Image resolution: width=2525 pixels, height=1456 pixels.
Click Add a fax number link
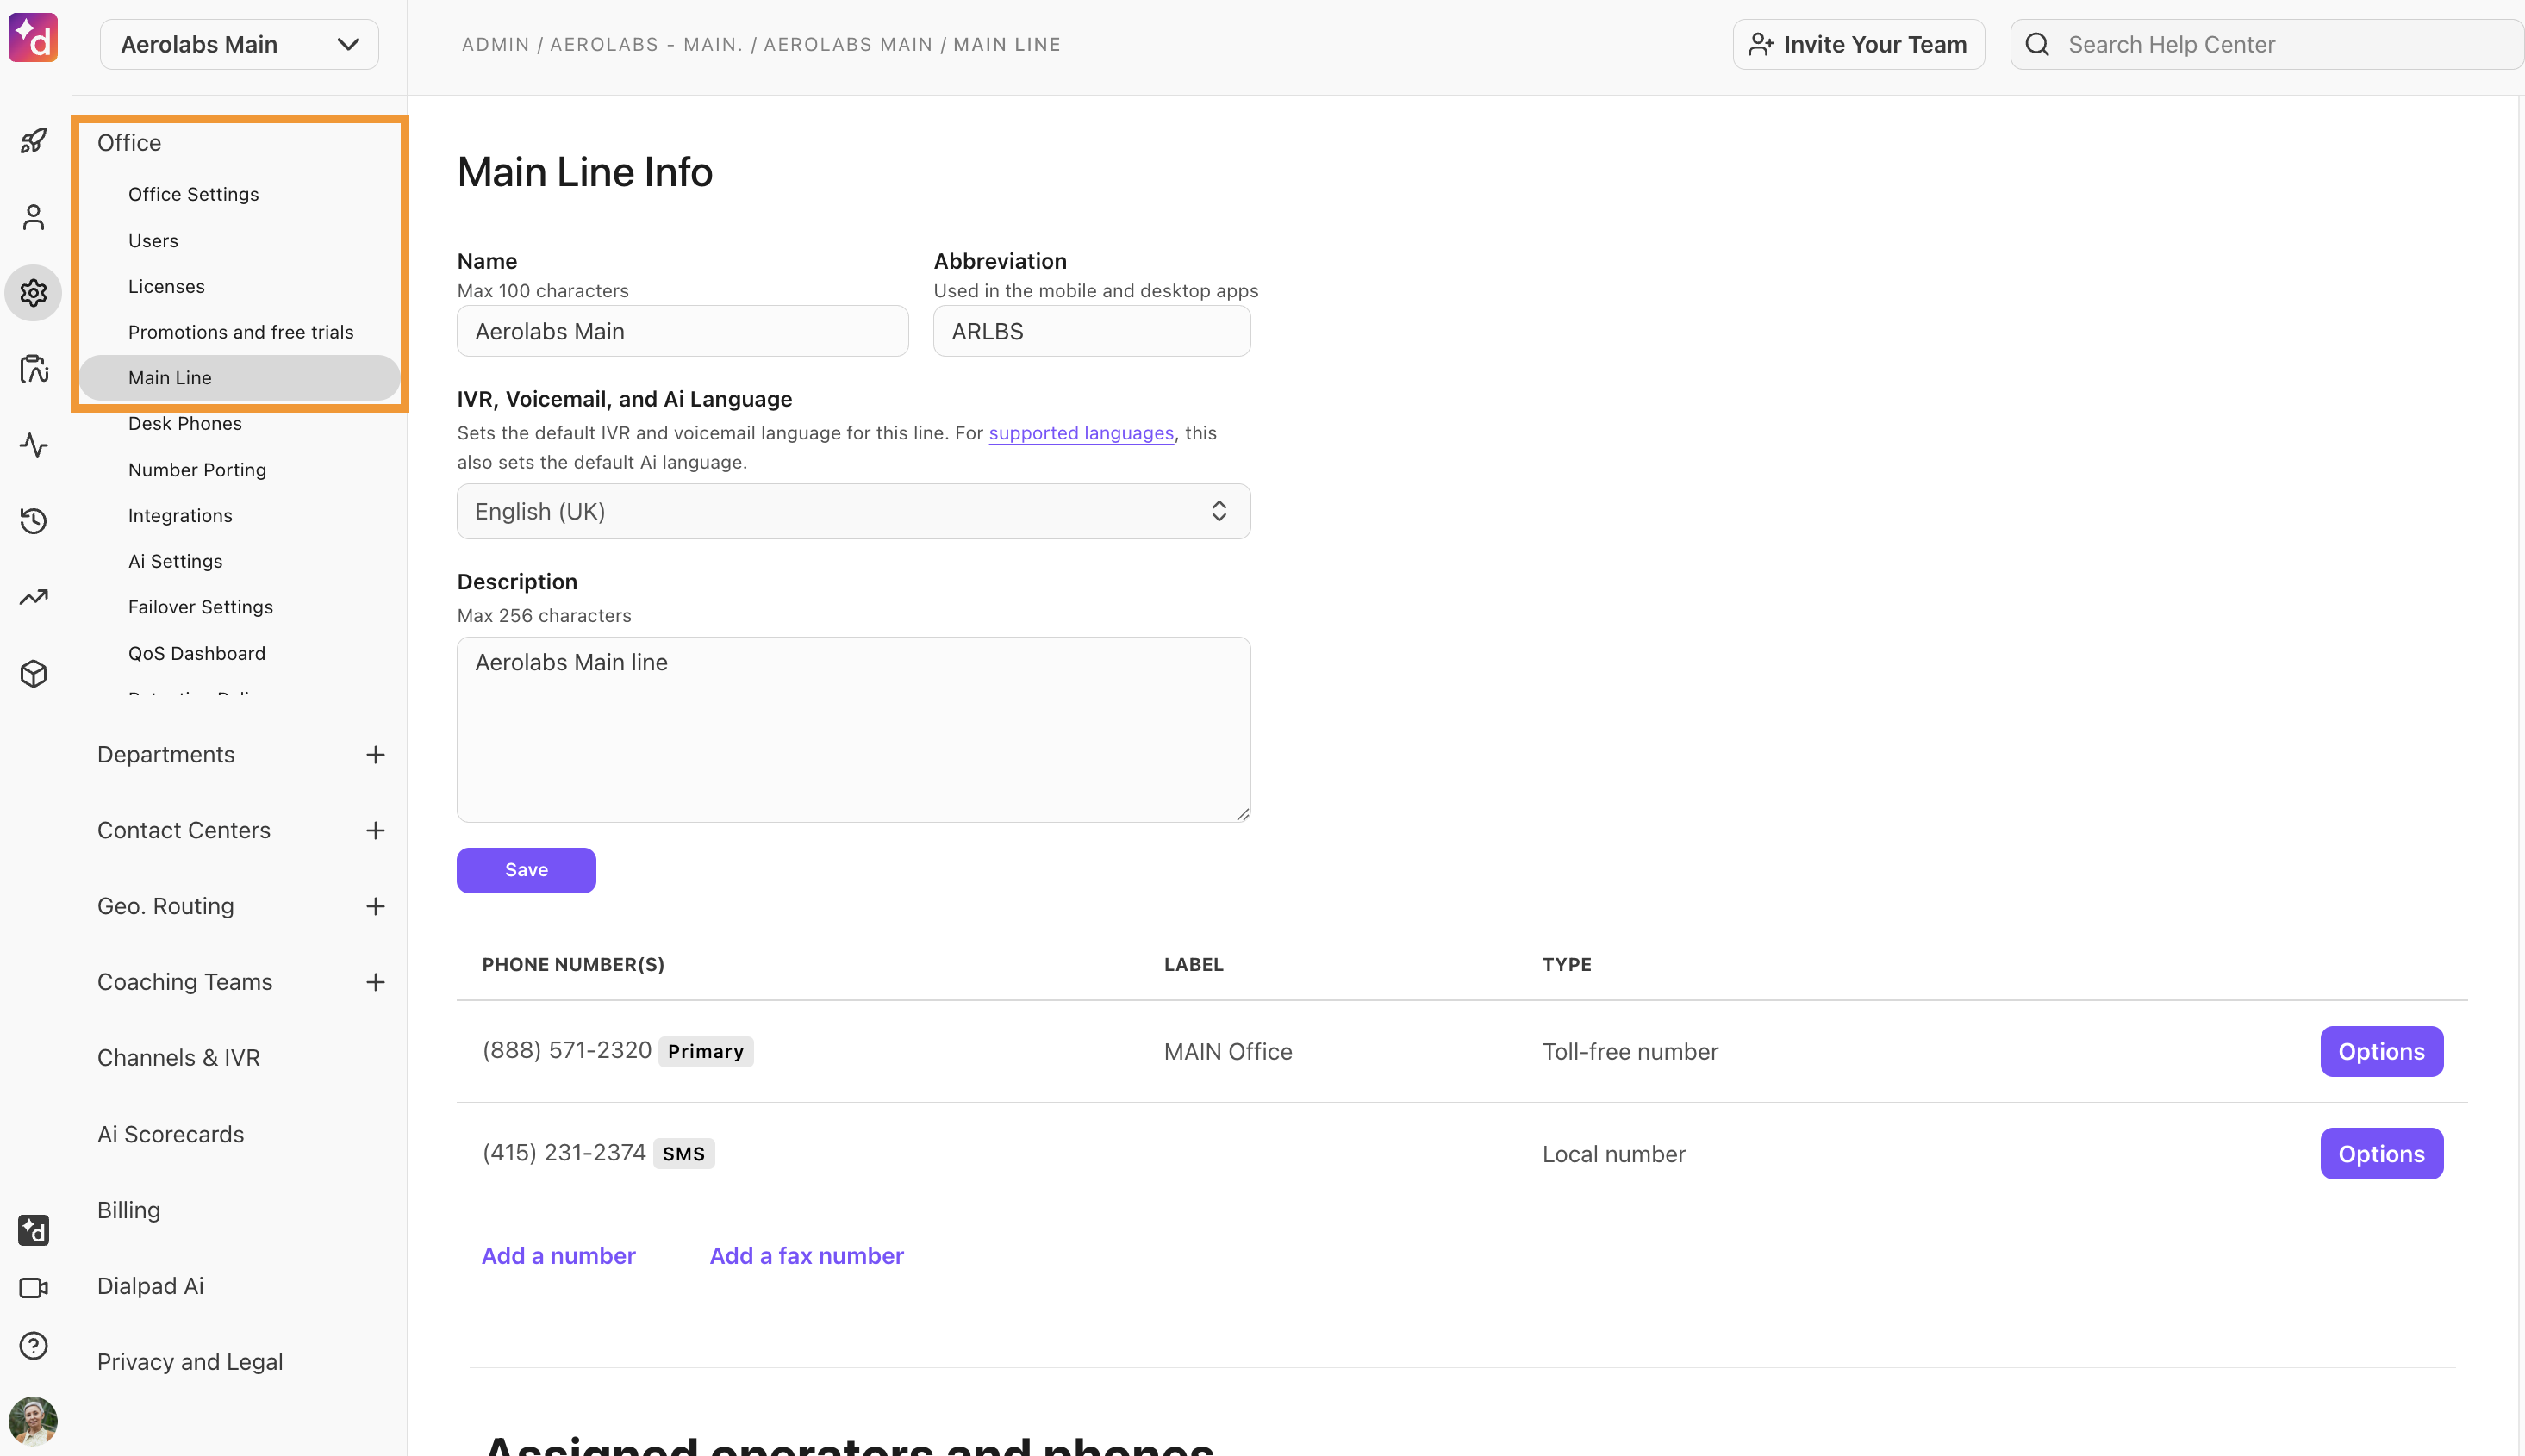click(806, 1256)
